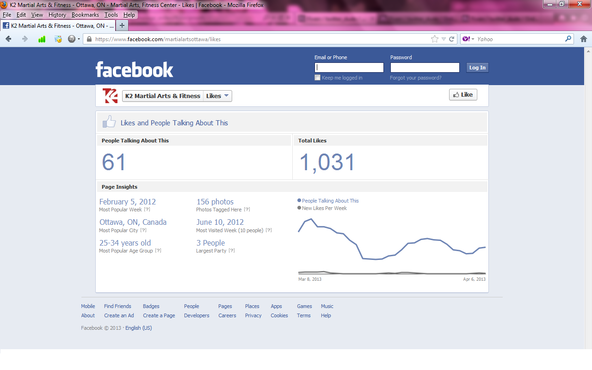Click the facebook logo in header
592x370 pixels.
click(x=134, y=70)
